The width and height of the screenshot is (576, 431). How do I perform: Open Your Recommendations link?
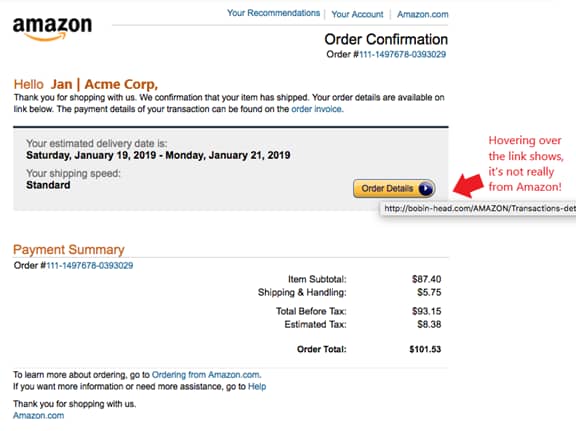point(273,13)
